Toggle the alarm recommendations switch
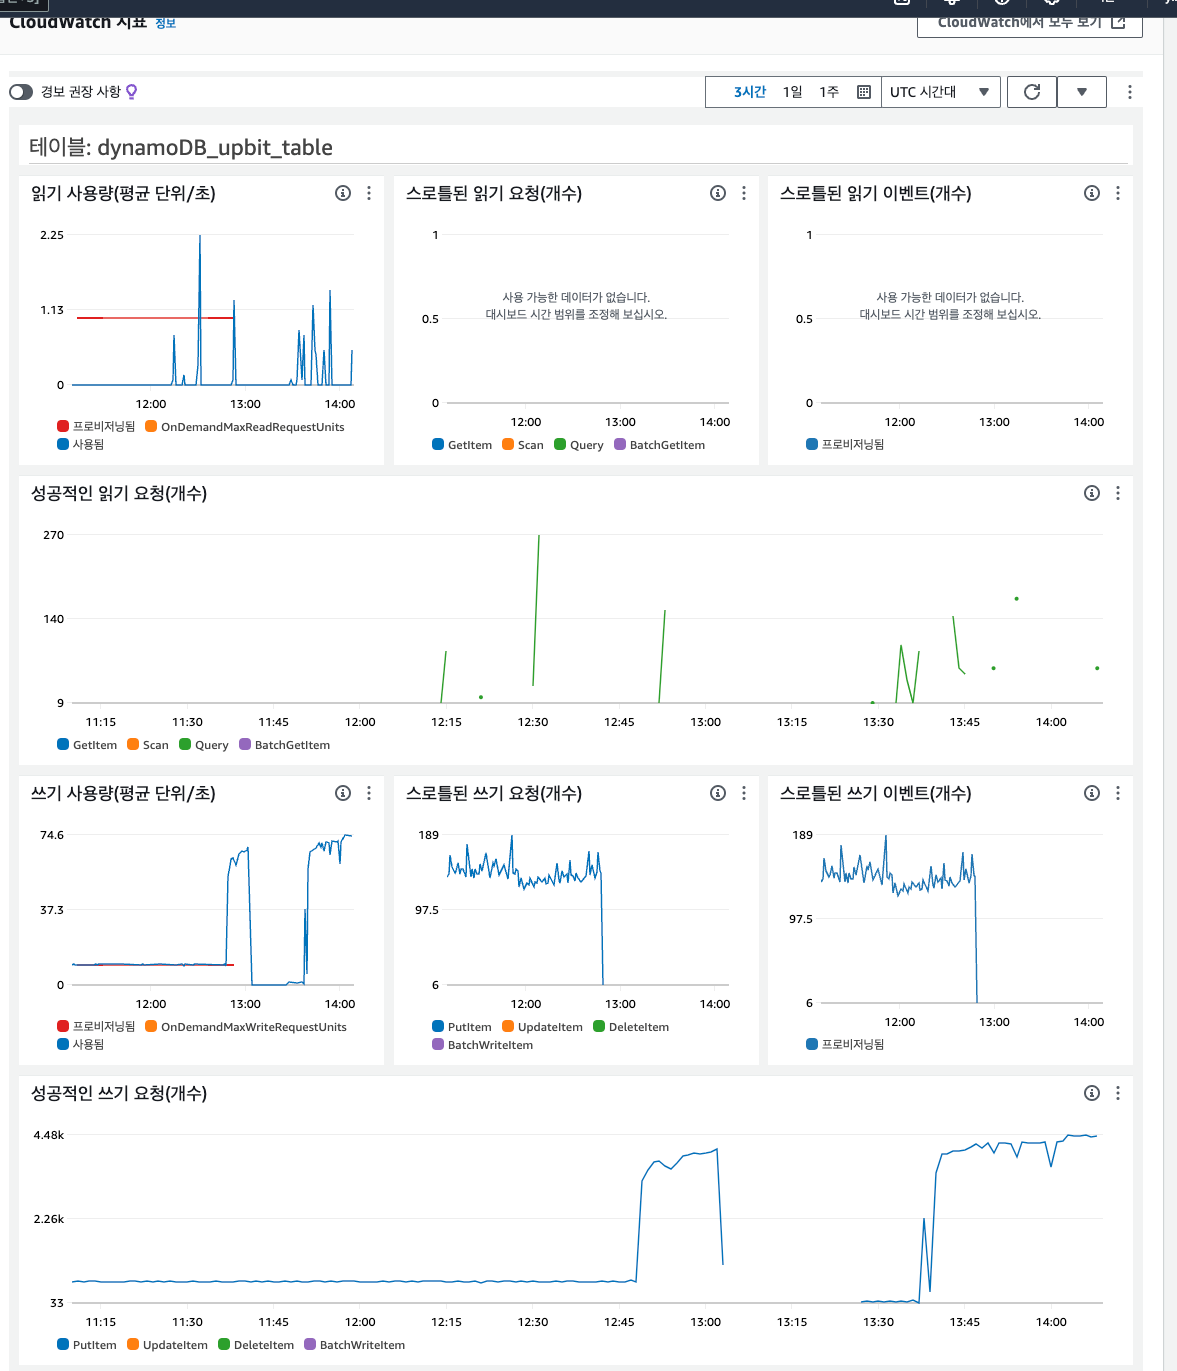This screenshot has height=1371, width=1177. (x=21, y=92)
